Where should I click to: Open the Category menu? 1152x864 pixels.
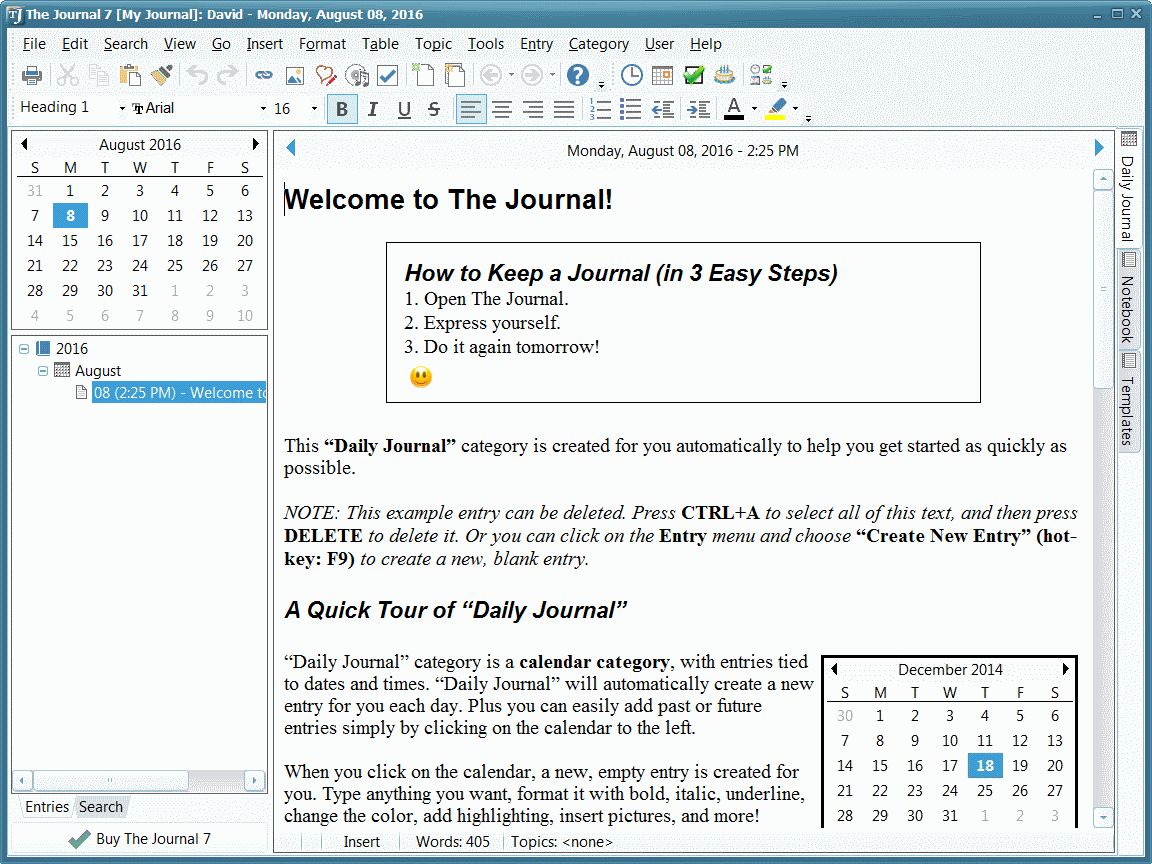[x=599, y=44]
